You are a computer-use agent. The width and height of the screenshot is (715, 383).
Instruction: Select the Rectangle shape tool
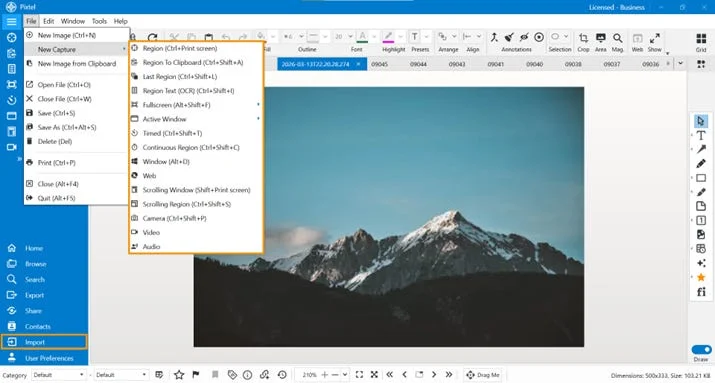click(x=701, y=178)
